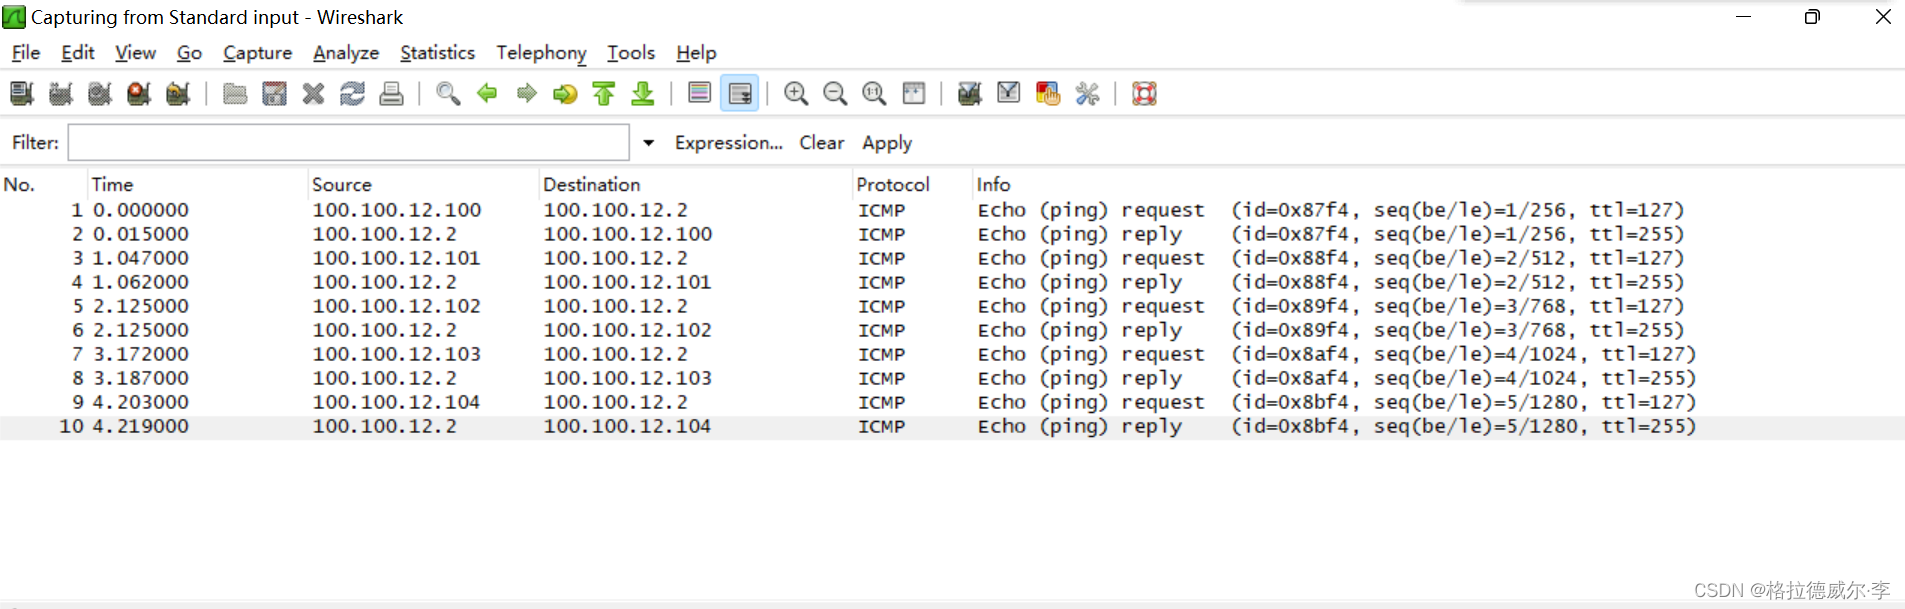Open the Analyze menu

[346, 53]
